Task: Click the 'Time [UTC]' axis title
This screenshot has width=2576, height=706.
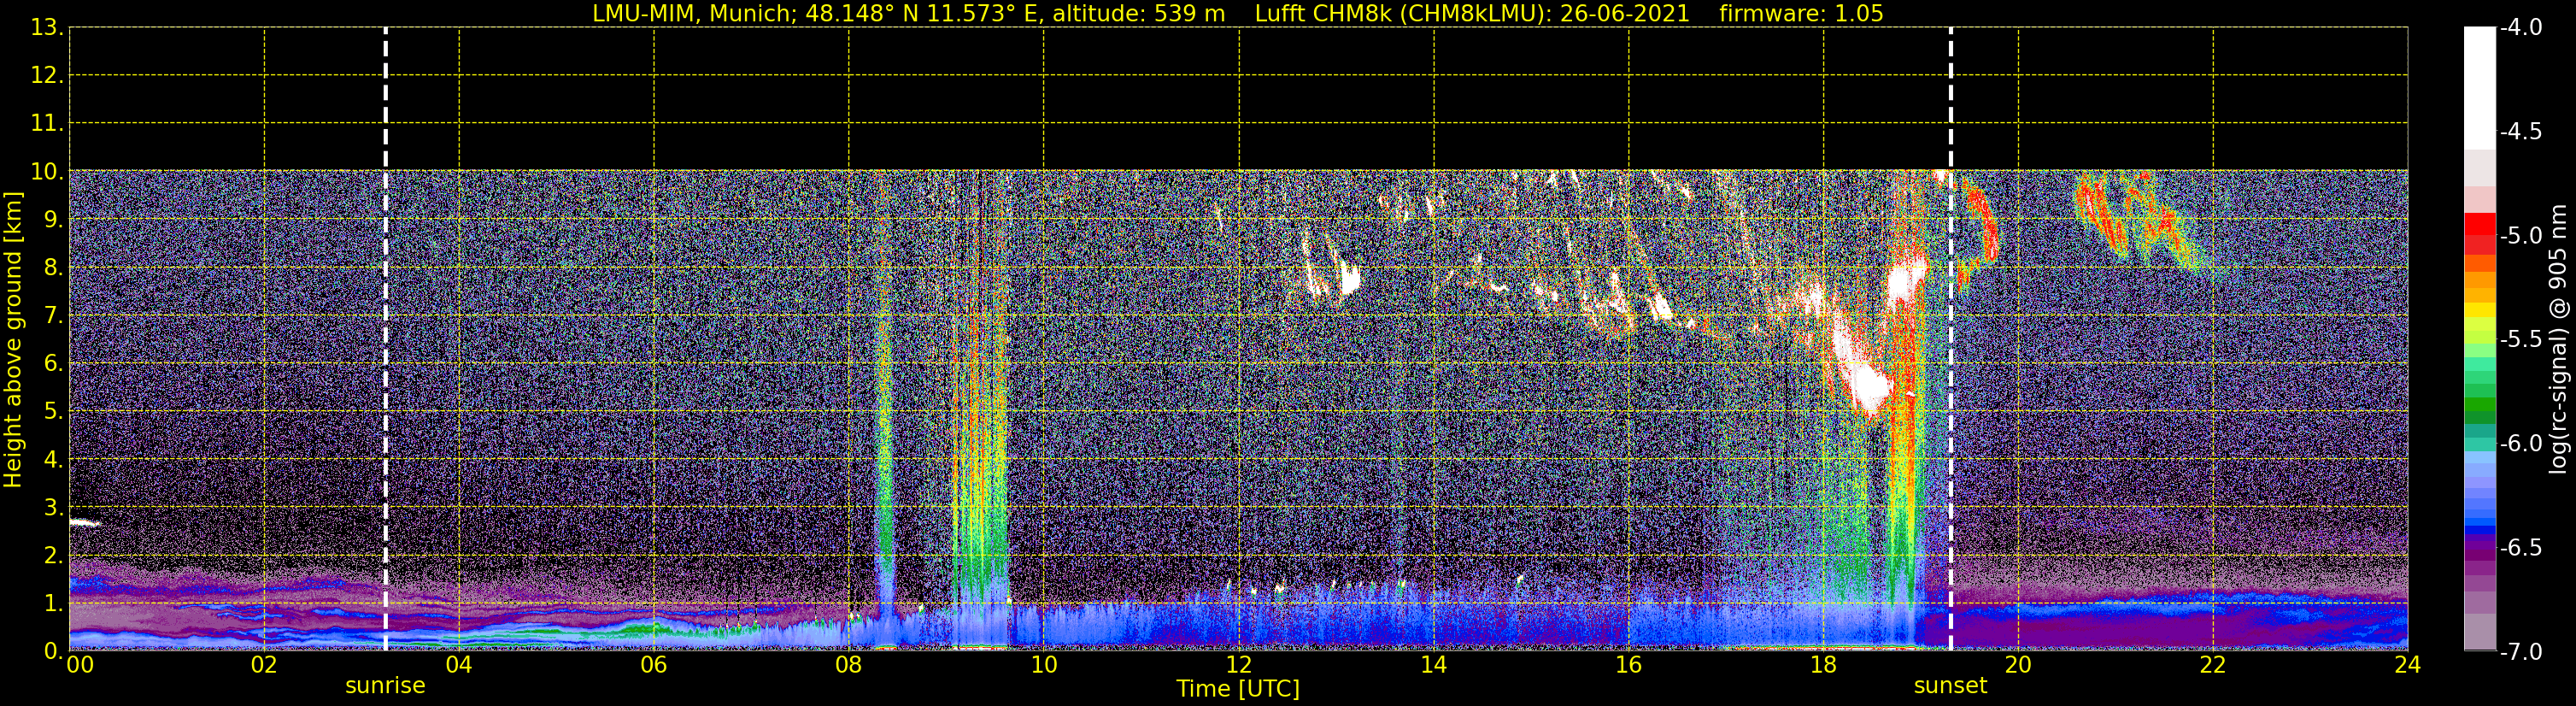Action: point(1238,689)
